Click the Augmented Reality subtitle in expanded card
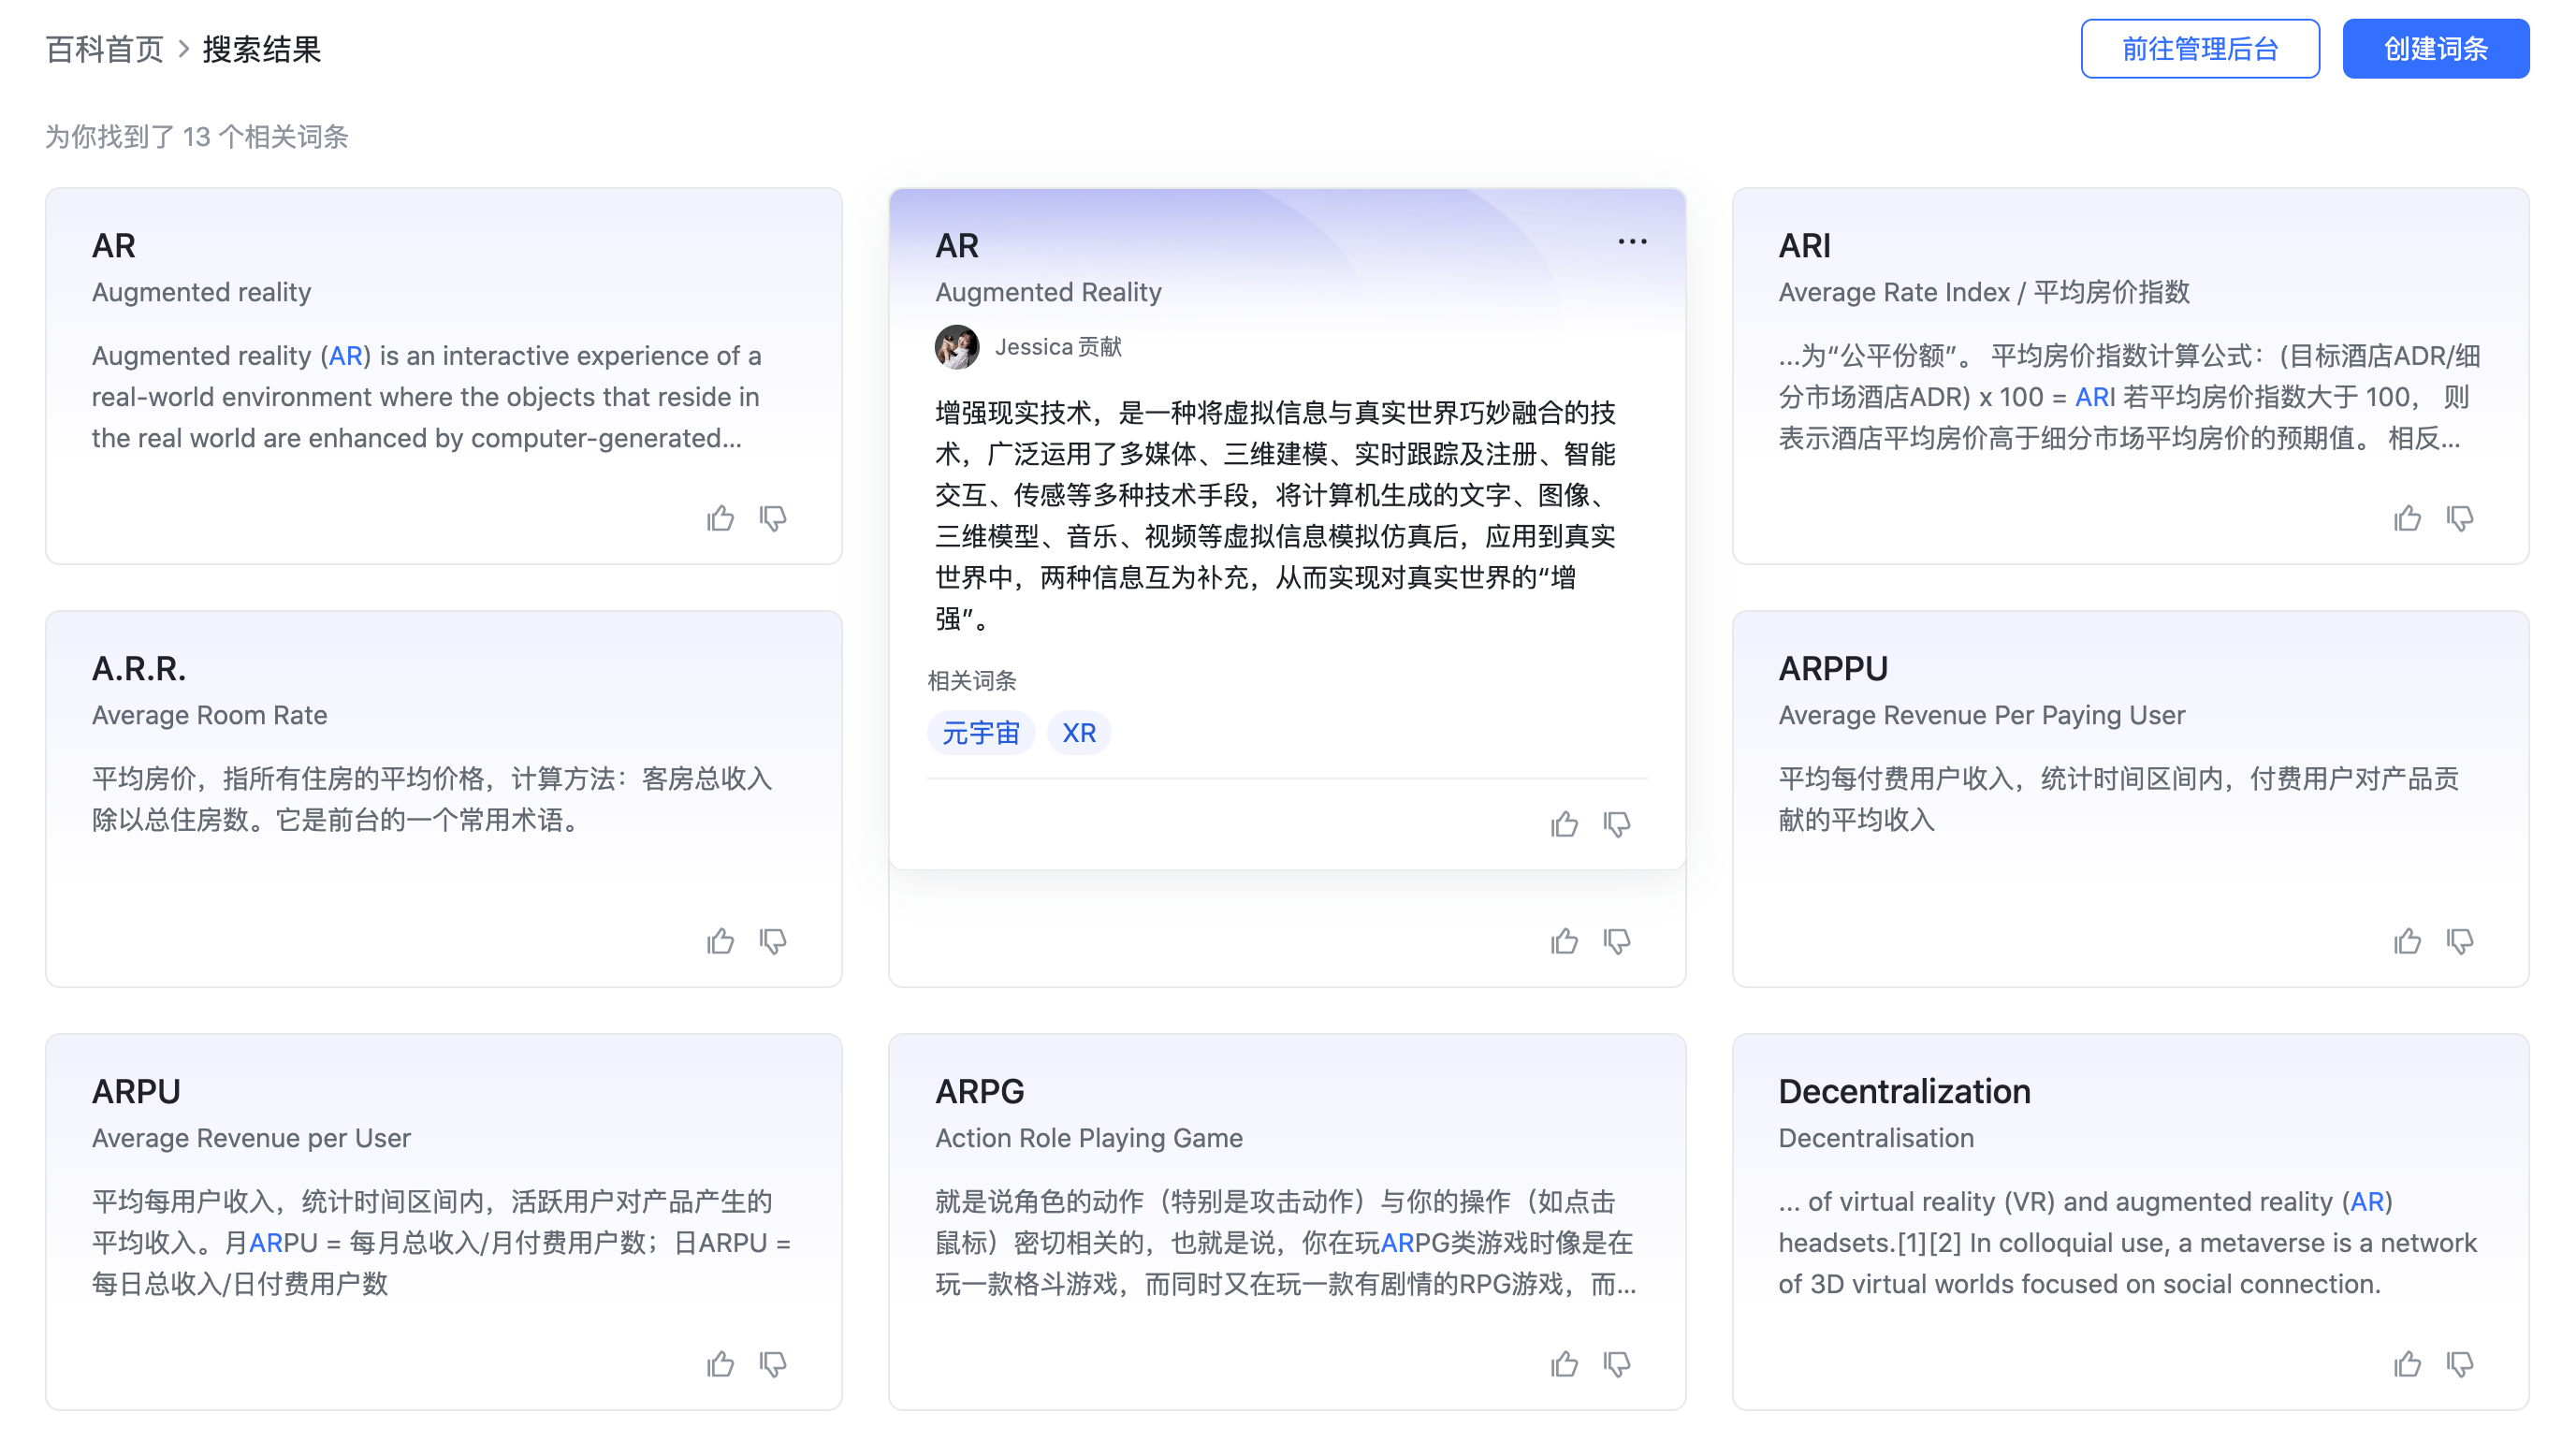 coord(1048,292)
